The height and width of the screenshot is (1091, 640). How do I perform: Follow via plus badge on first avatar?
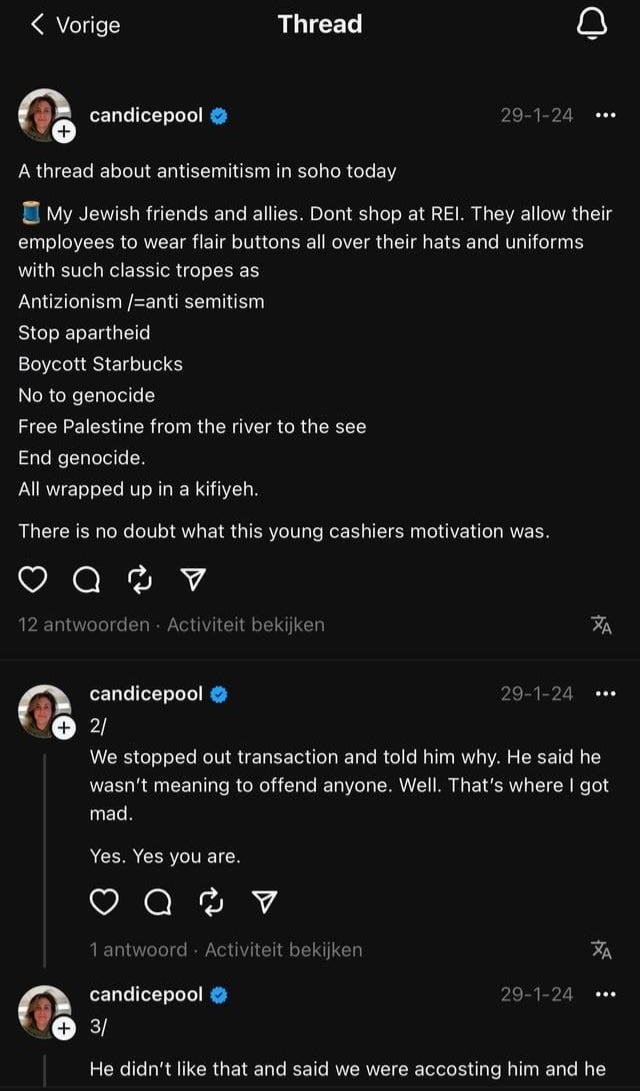(x=63, y=132)
